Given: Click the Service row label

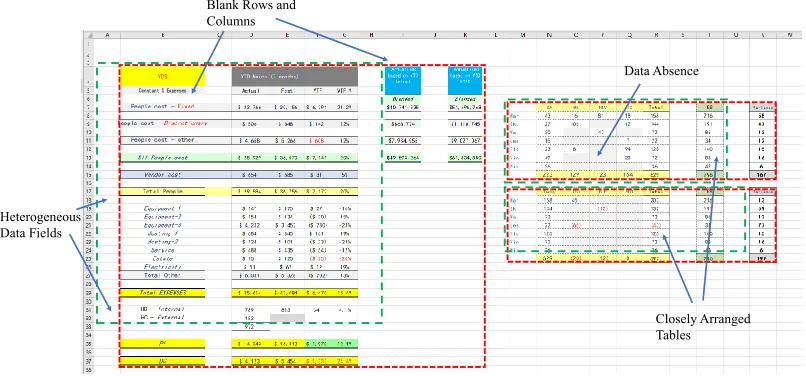Looking at the screenshot, I should [x=162, y=250].
